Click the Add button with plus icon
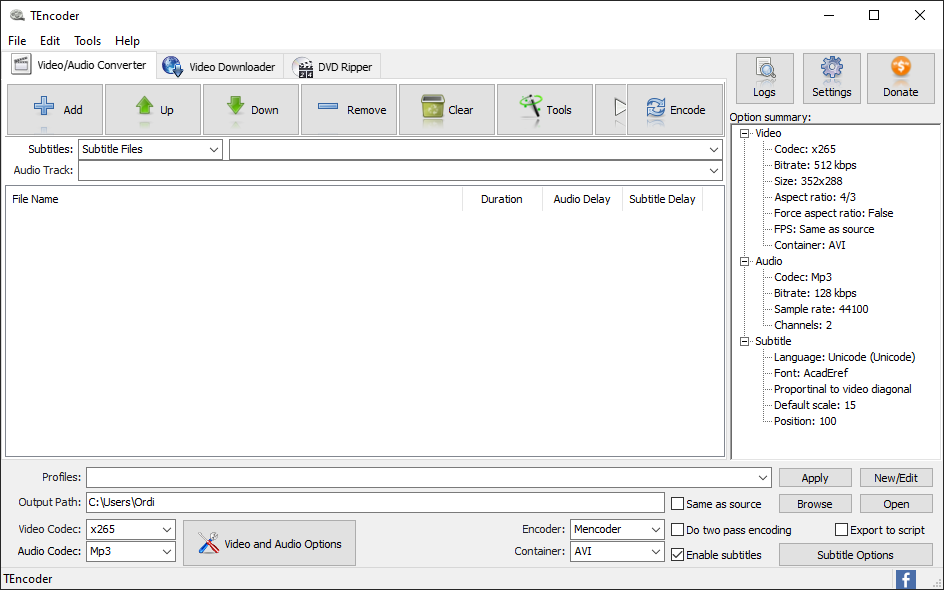The width and height of the screenshot is (944, 590). [x=55, y=110]
